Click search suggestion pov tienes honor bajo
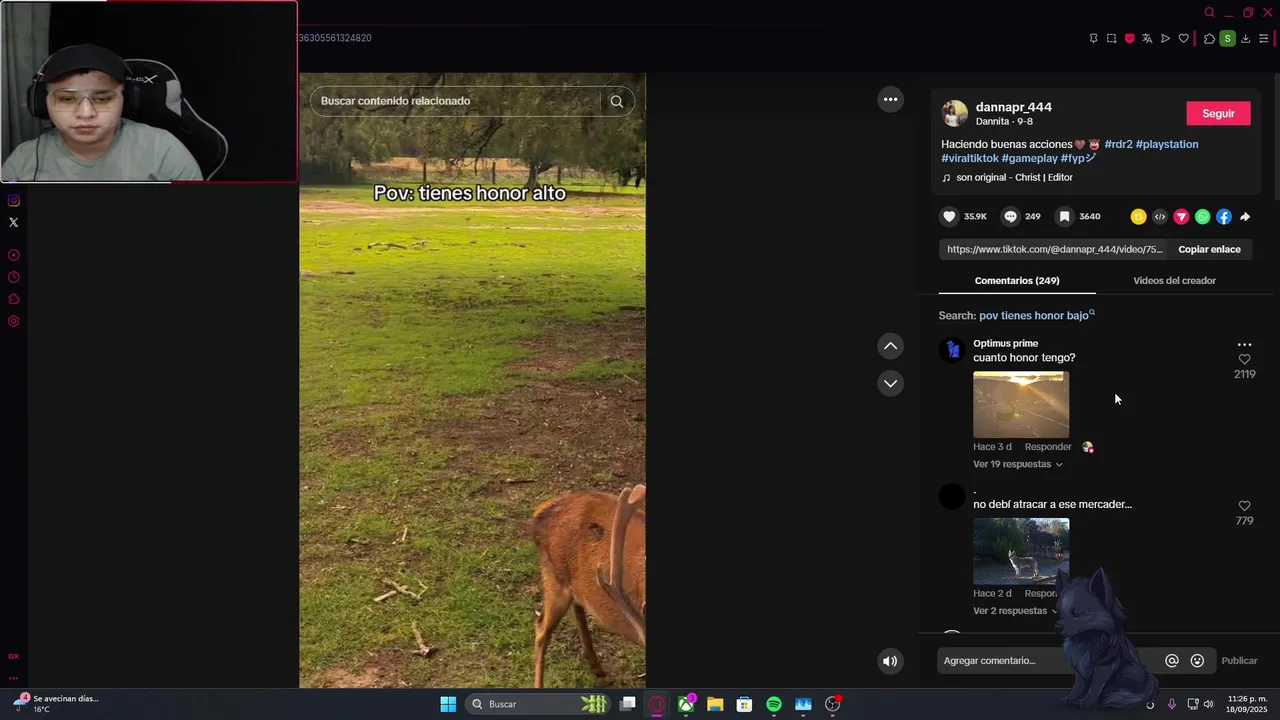The width and height of the screenshot is (1280, 720). click(1034, 315)
